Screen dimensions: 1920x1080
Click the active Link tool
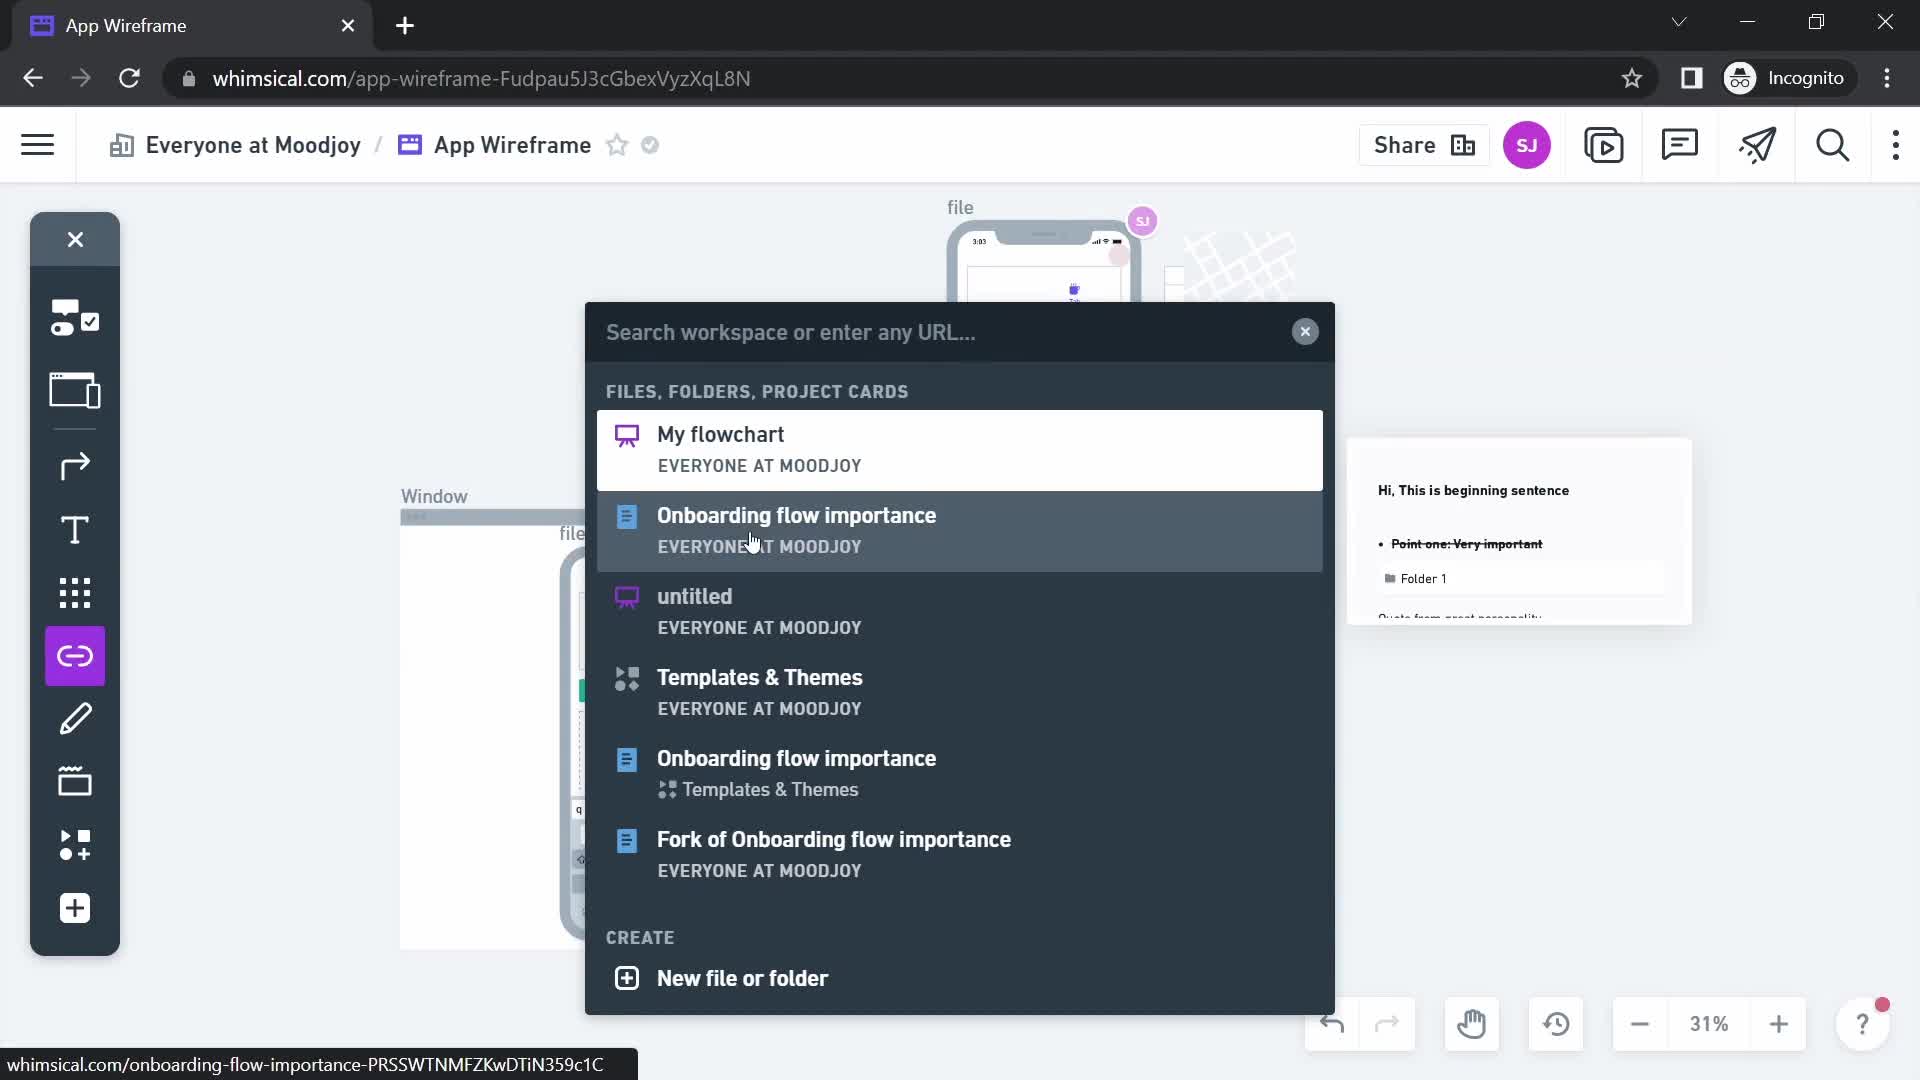[x=75, y=656]
